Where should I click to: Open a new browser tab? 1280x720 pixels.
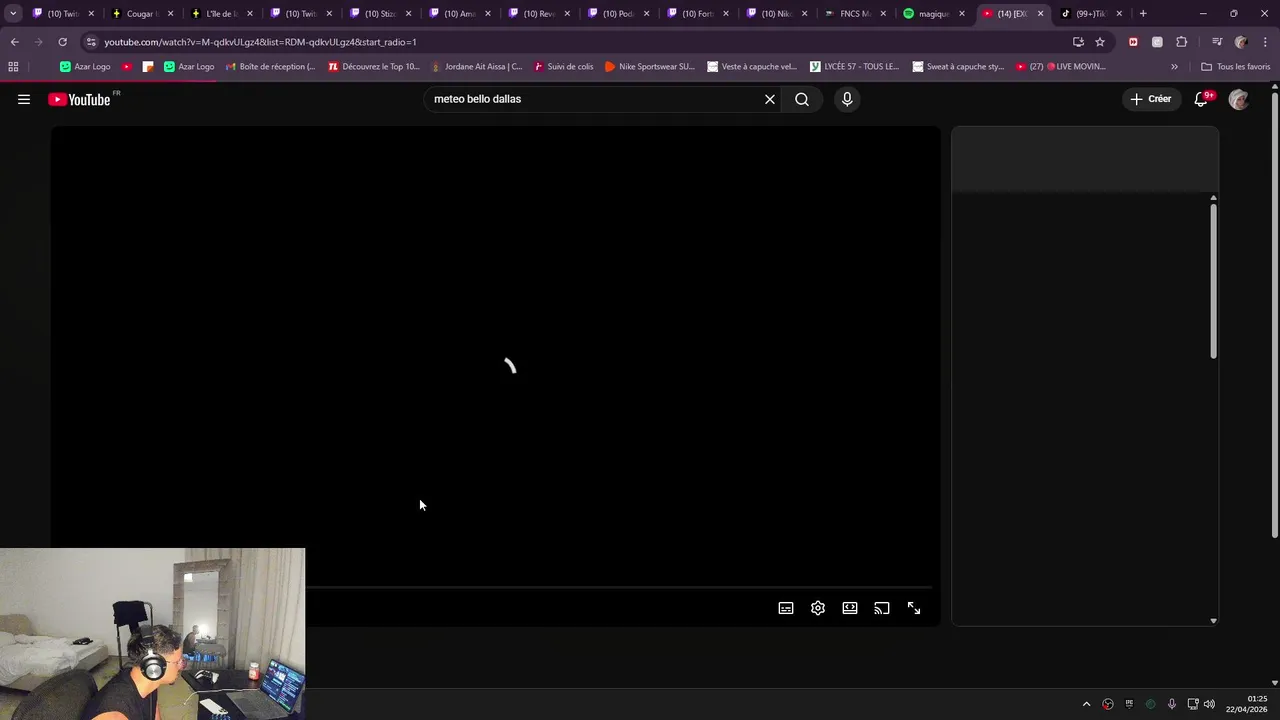(x=1143, y=14)
